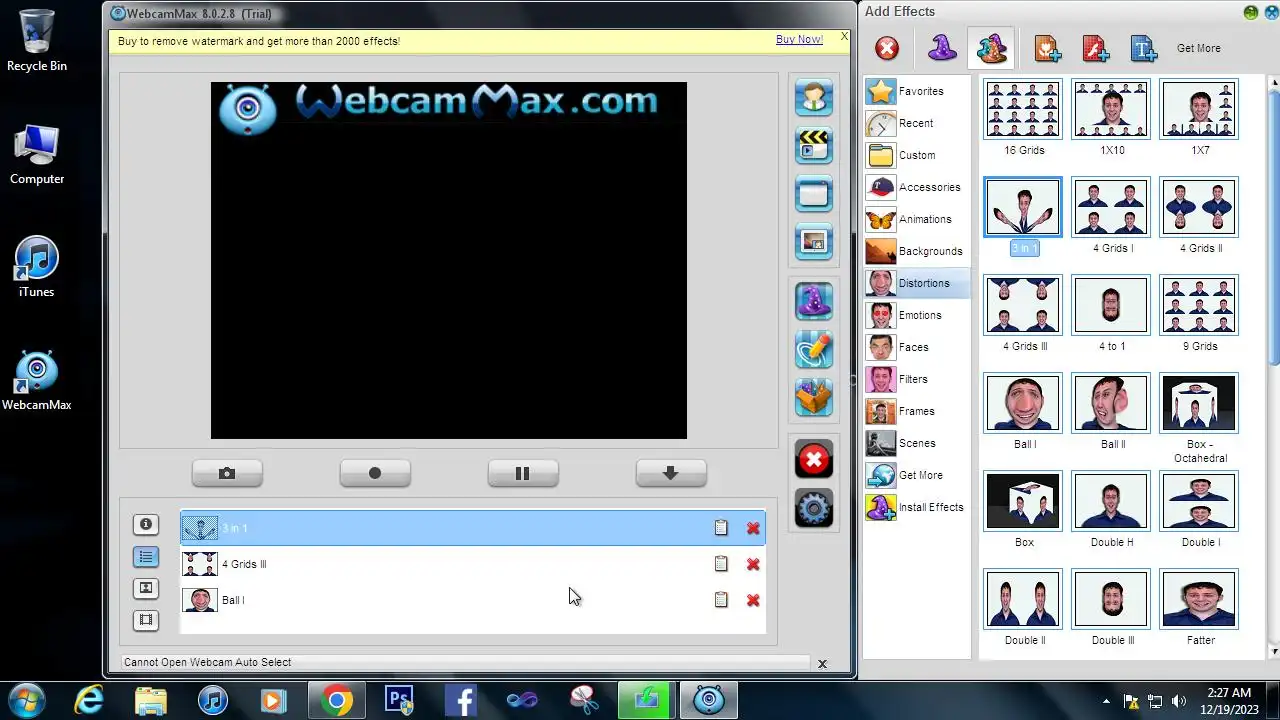Open the wizard hat effects icon in side toolbar

(814, 301)
